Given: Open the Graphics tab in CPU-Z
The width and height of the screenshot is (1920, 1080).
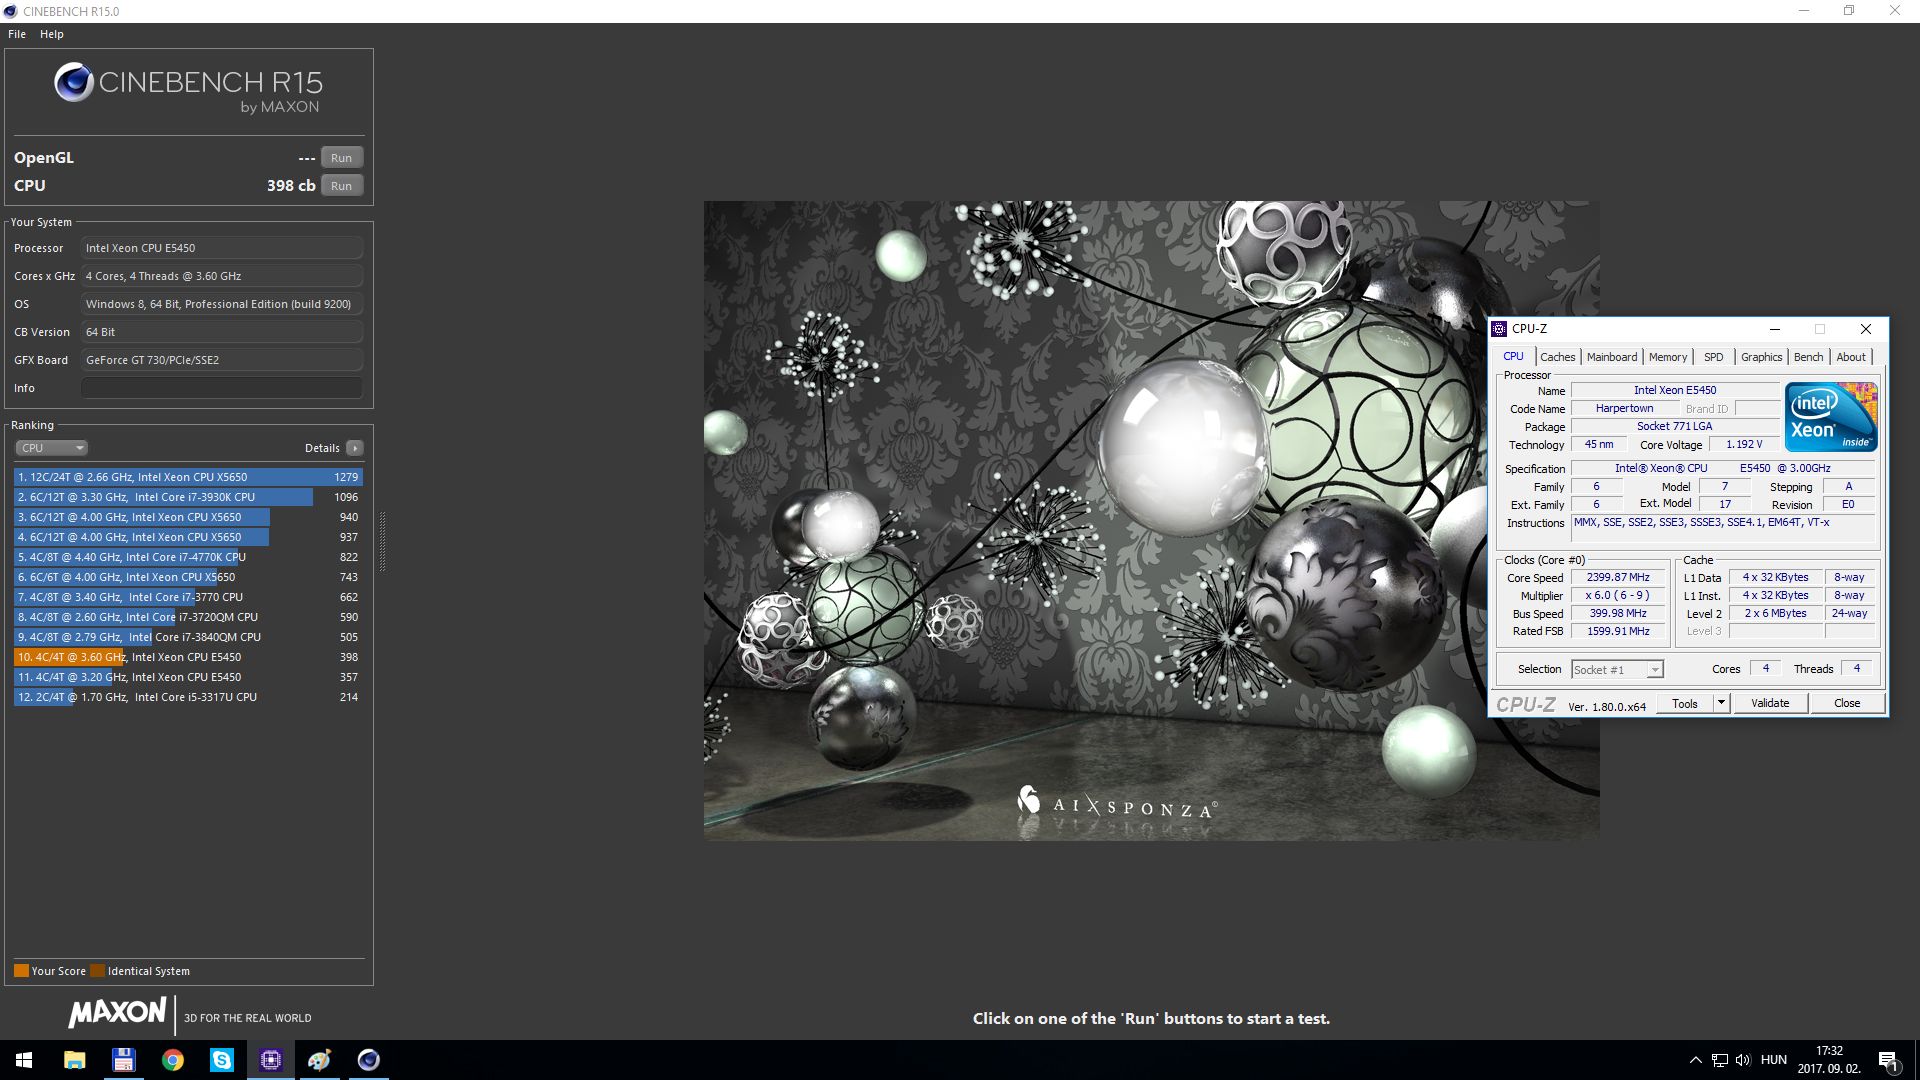Looking at the screenshot, I should (x=1761, y=357).
